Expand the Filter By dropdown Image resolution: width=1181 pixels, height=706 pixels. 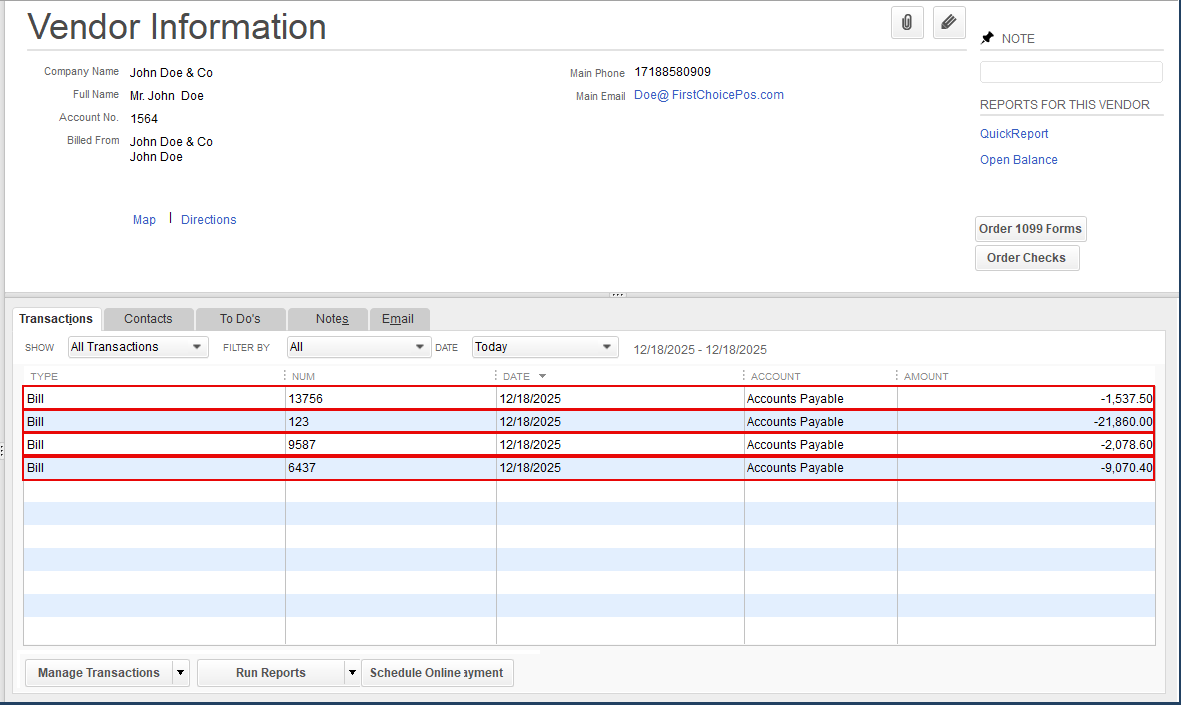[x=358, y=347]
